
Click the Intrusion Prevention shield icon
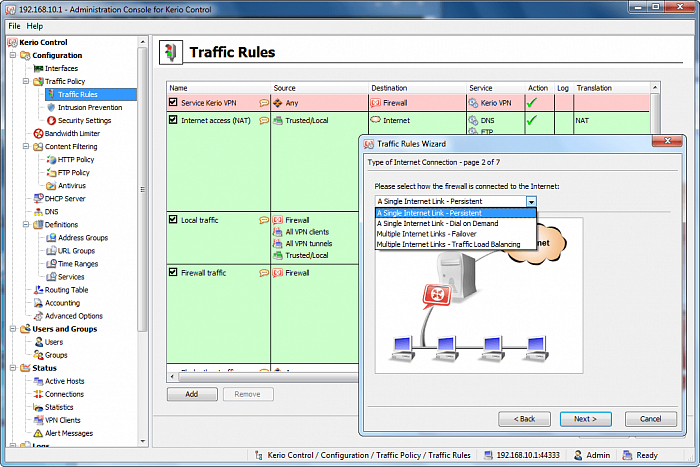(x=51, y=107)
